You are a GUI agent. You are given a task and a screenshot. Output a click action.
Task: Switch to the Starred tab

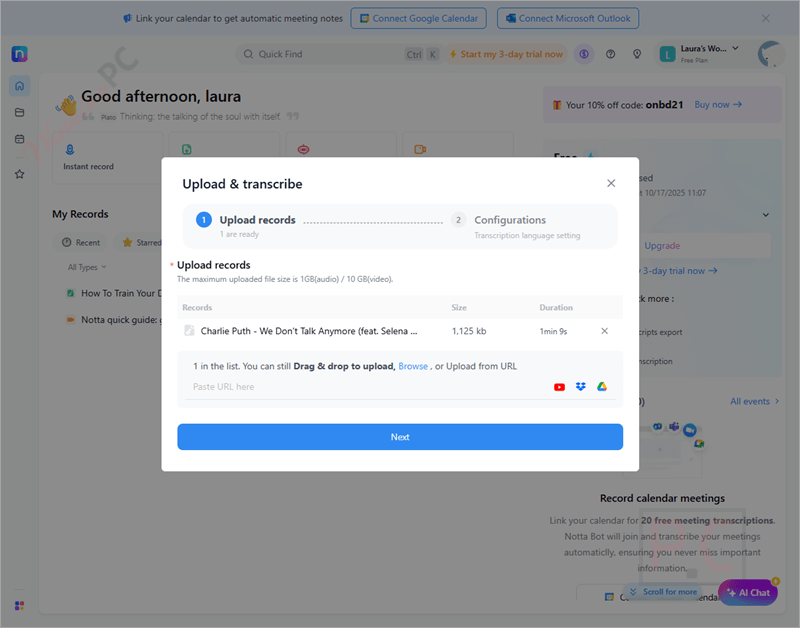141,242
